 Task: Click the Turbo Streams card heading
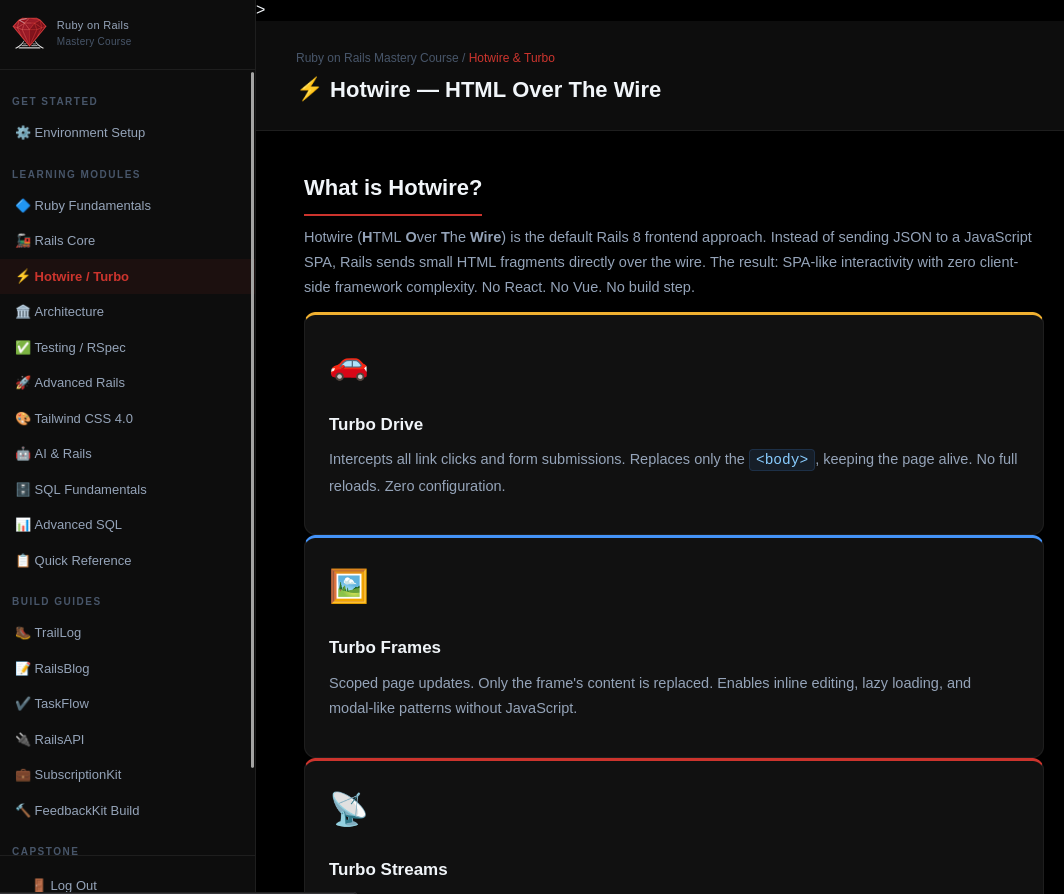click(x=388, y=870)
